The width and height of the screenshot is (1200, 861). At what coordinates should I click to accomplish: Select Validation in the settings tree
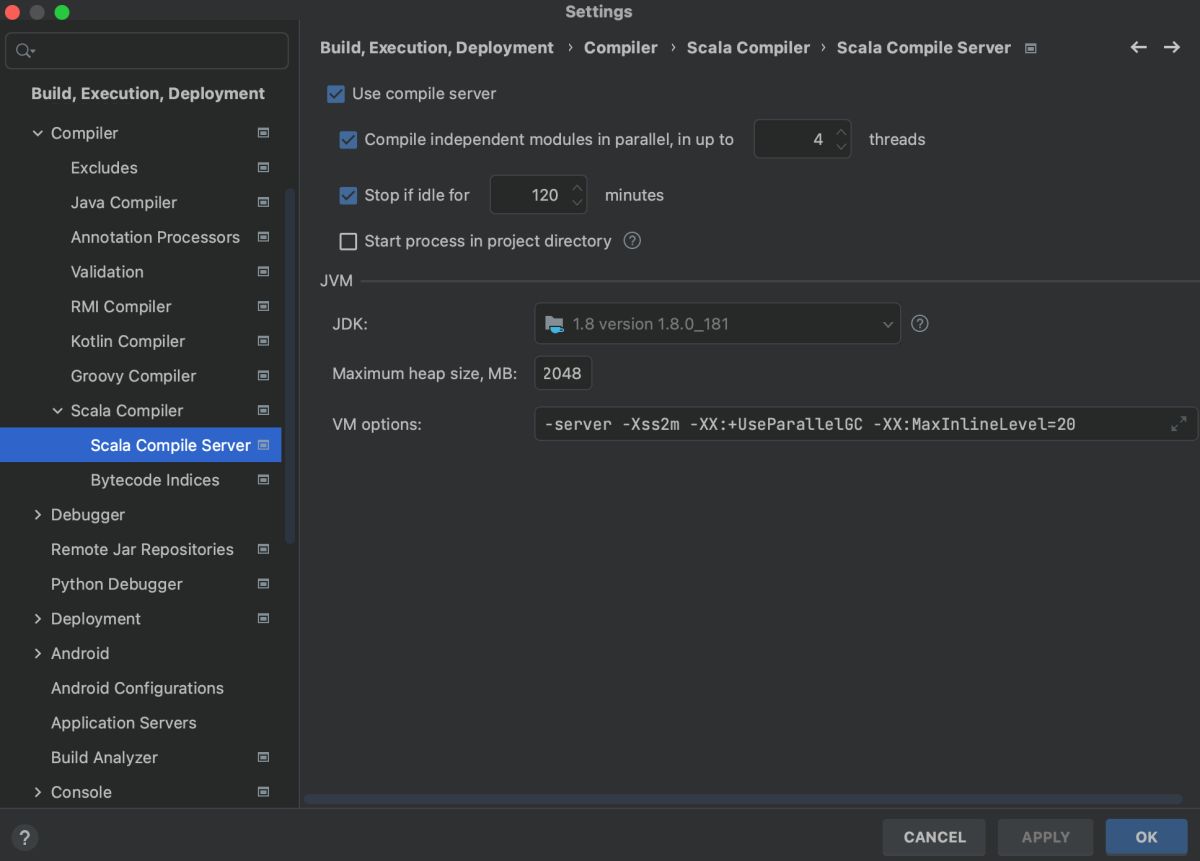pos(107,272)
